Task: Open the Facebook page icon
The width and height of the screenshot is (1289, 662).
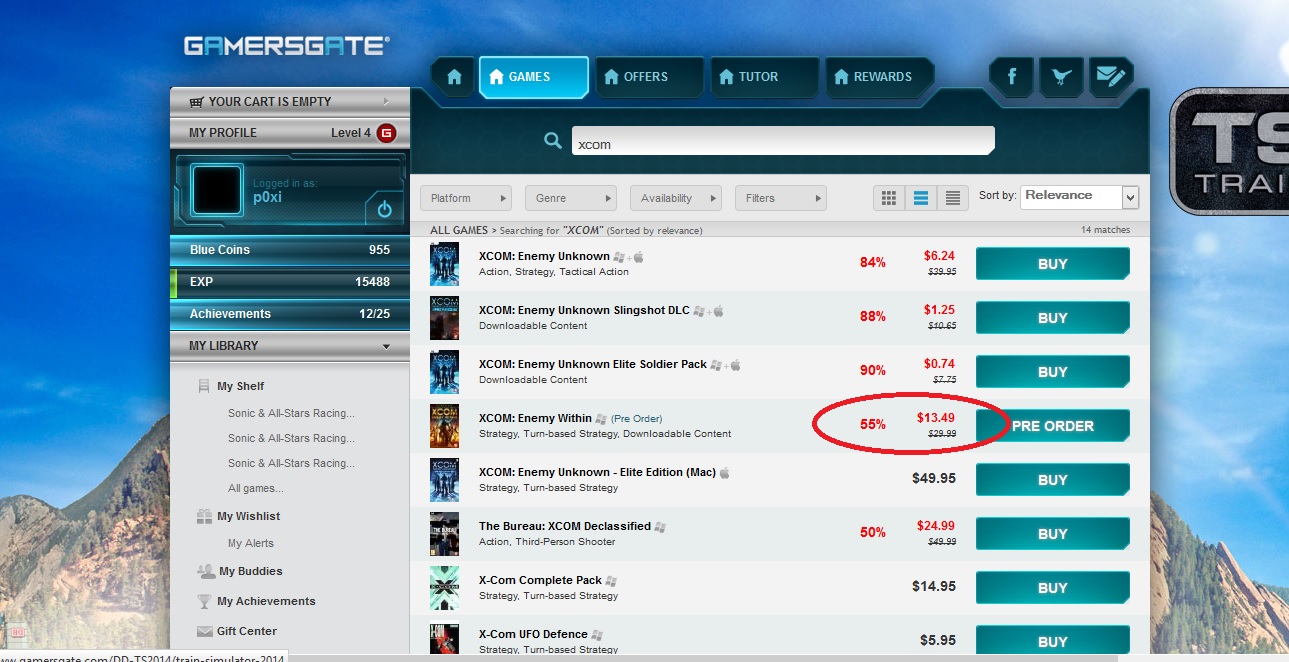Action: (1011, 77)
